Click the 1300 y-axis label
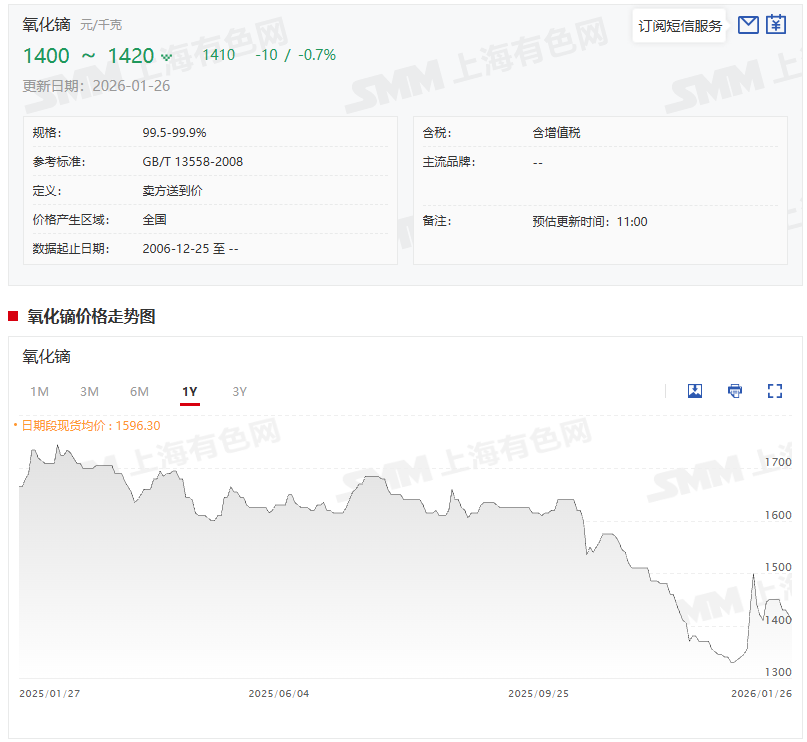807x742 pixels. coord(778,672)
